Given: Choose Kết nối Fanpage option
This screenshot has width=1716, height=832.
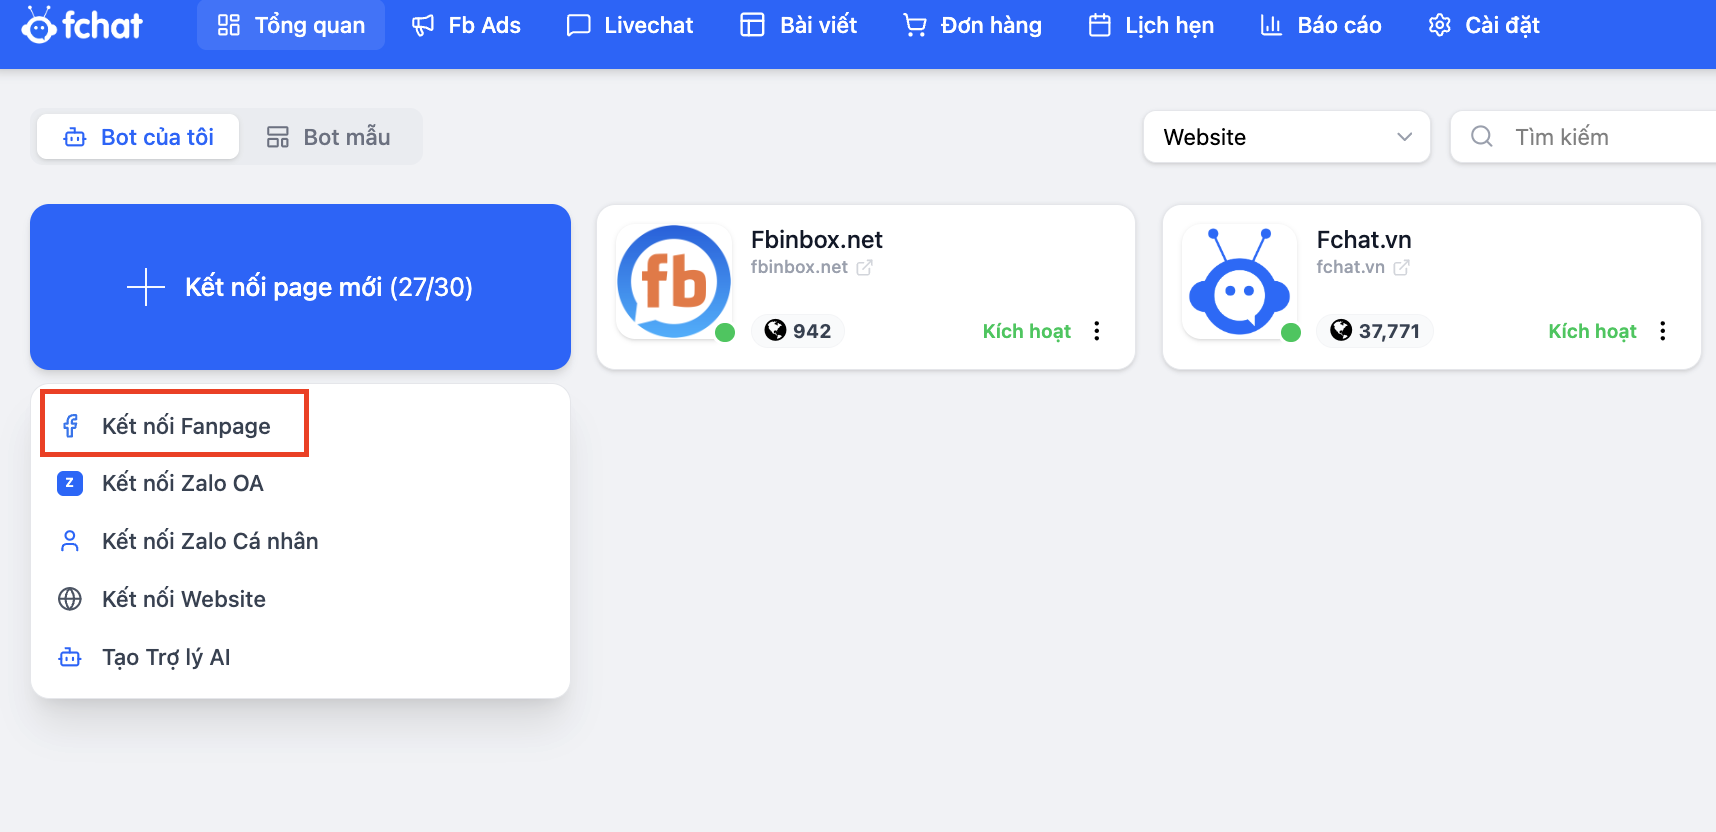Looking at the screenshot, I should [186, 426].
